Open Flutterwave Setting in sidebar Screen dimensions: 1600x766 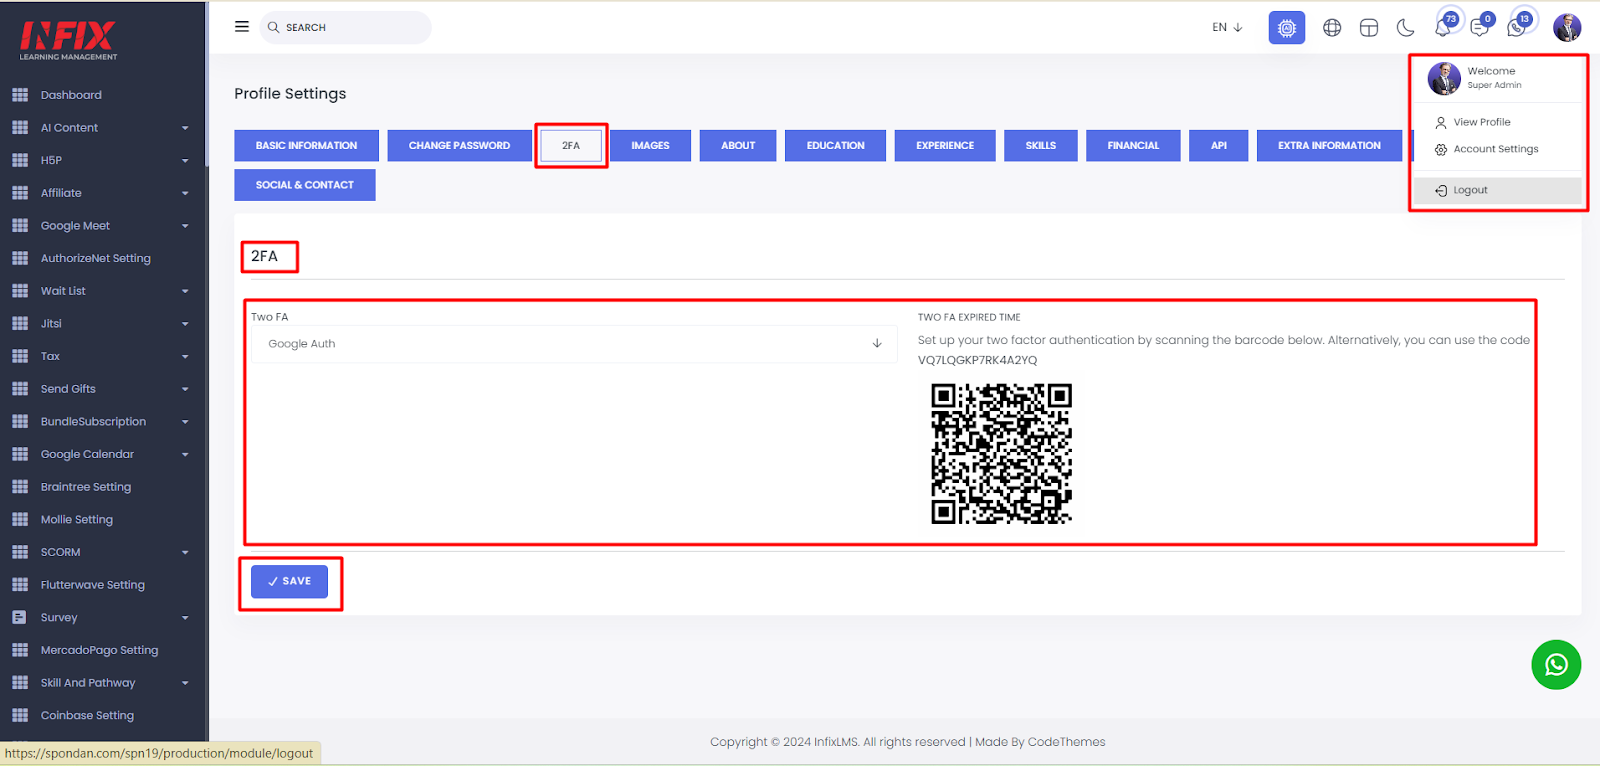tap(93, 585)
